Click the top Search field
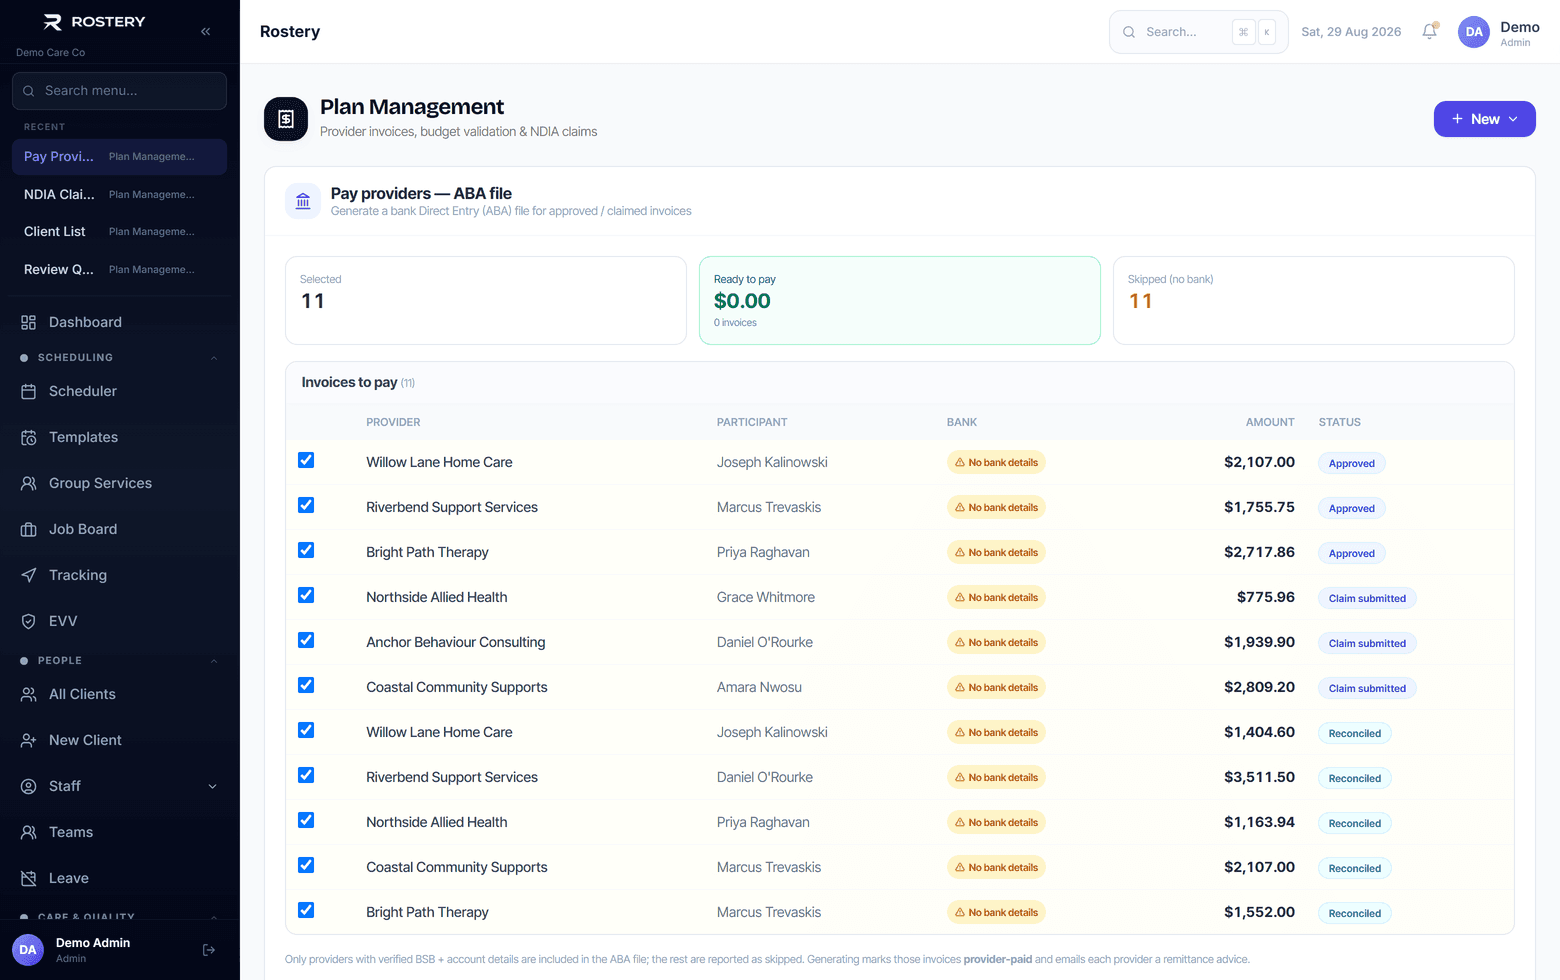Image resolution: width=1560 pixels, height=980 pixels. pyautogui.click(x=1198, y=32)
